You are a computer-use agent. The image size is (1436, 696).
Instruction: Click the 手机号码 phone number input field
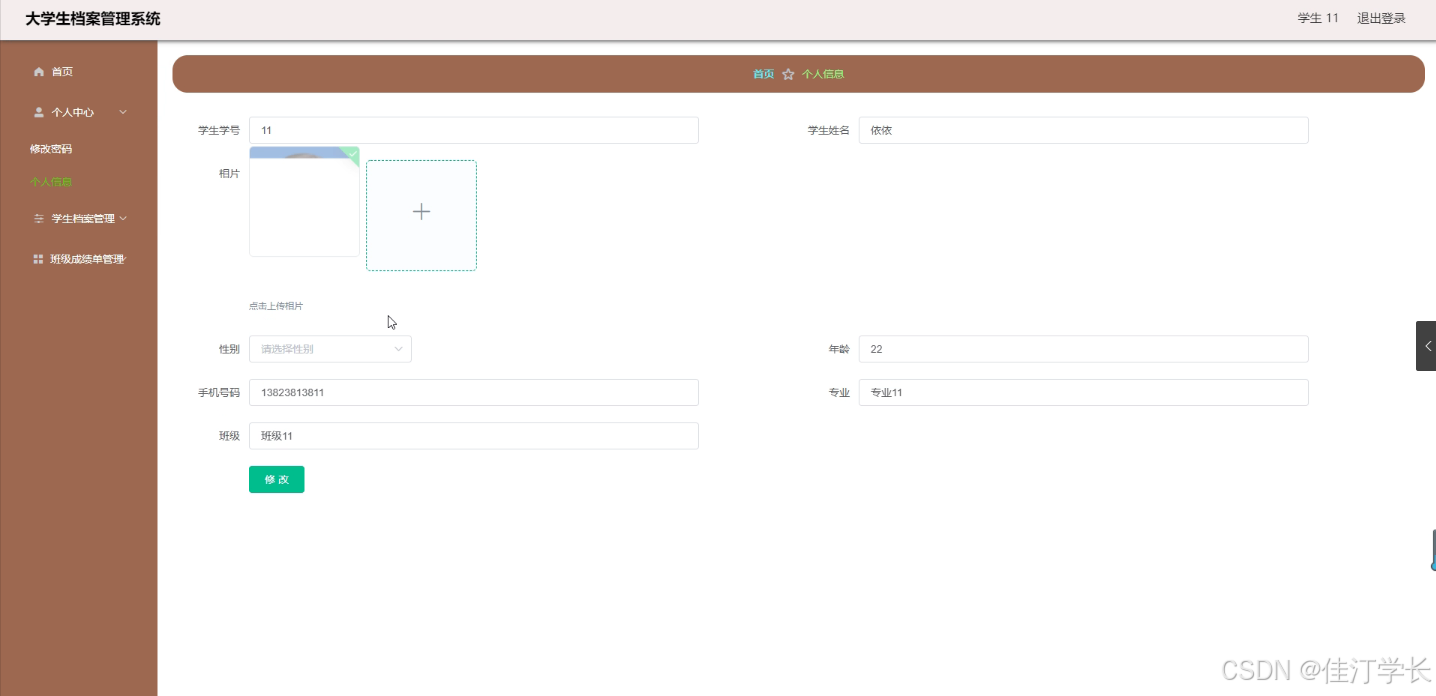pyautogui.click(x=473, y=392)
